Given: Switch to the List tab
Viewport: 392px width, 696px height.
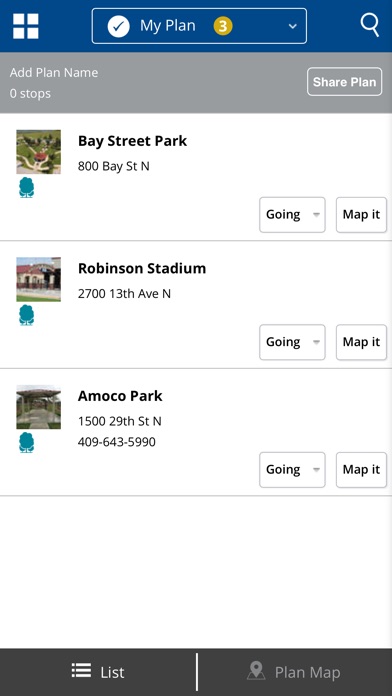Looking at the screenshot, I should pos(98,672).
